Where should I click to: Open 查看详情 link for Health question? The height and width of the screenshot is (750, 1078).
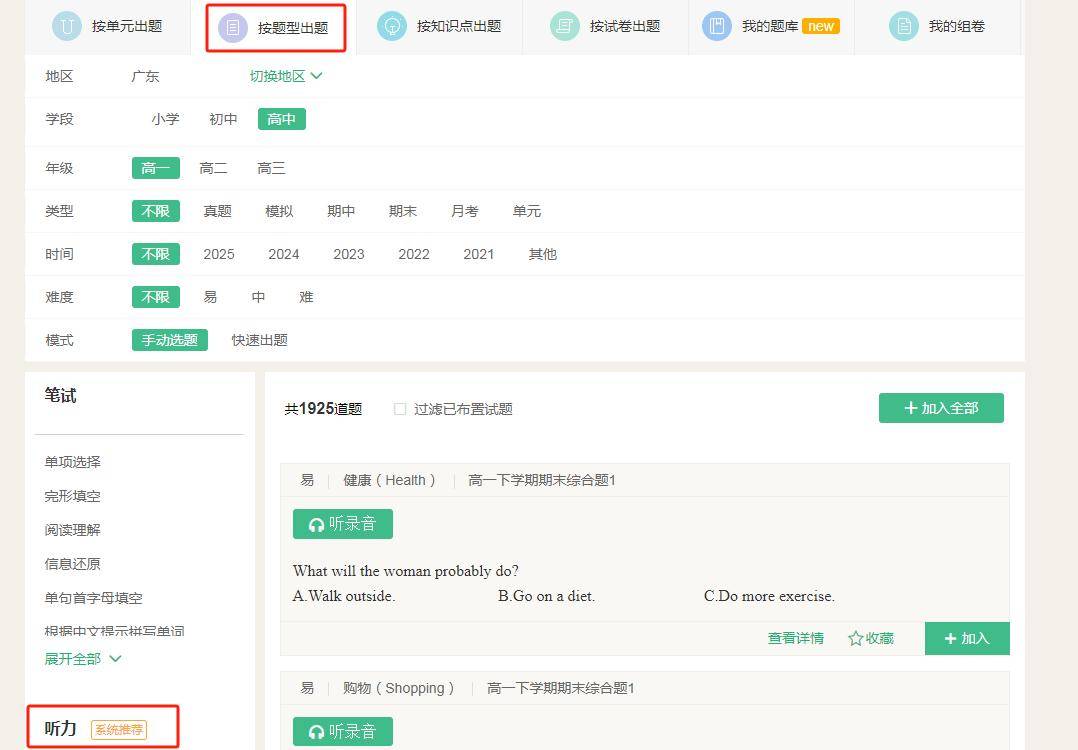pos(795,638)
